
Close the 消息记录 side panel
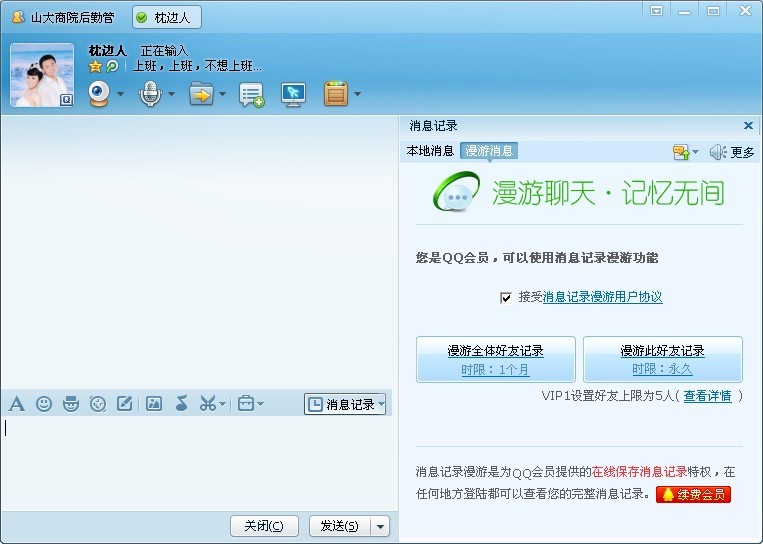(x=748, y=126)
